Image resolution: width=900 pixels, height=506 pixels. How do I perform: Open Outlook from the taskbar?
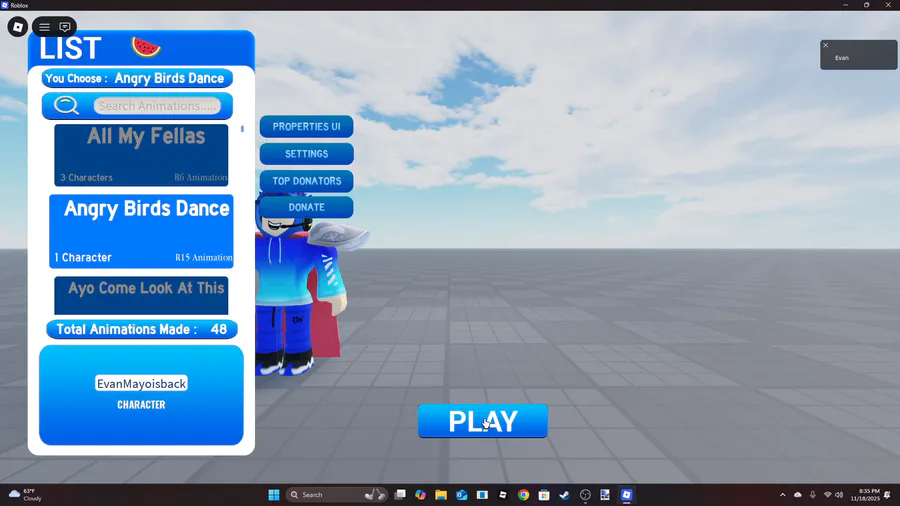click(x=461, y=495)
